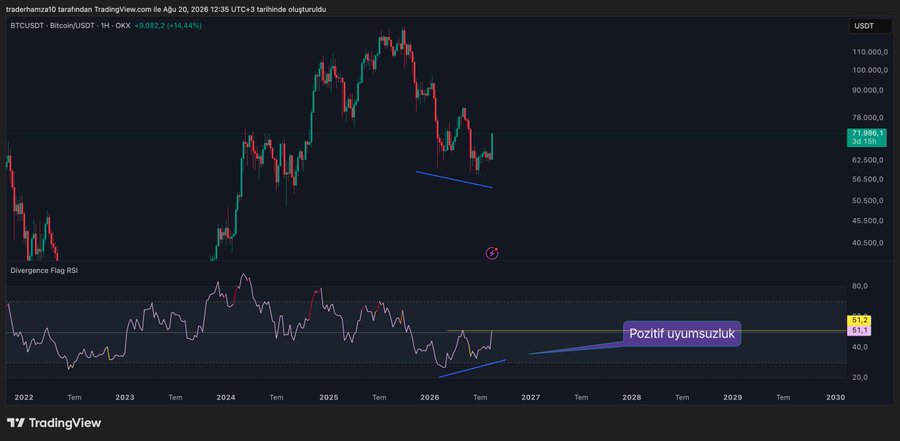Click the 2030 time axis label
The width and height of the screenshot is (900, 441).
835,397
